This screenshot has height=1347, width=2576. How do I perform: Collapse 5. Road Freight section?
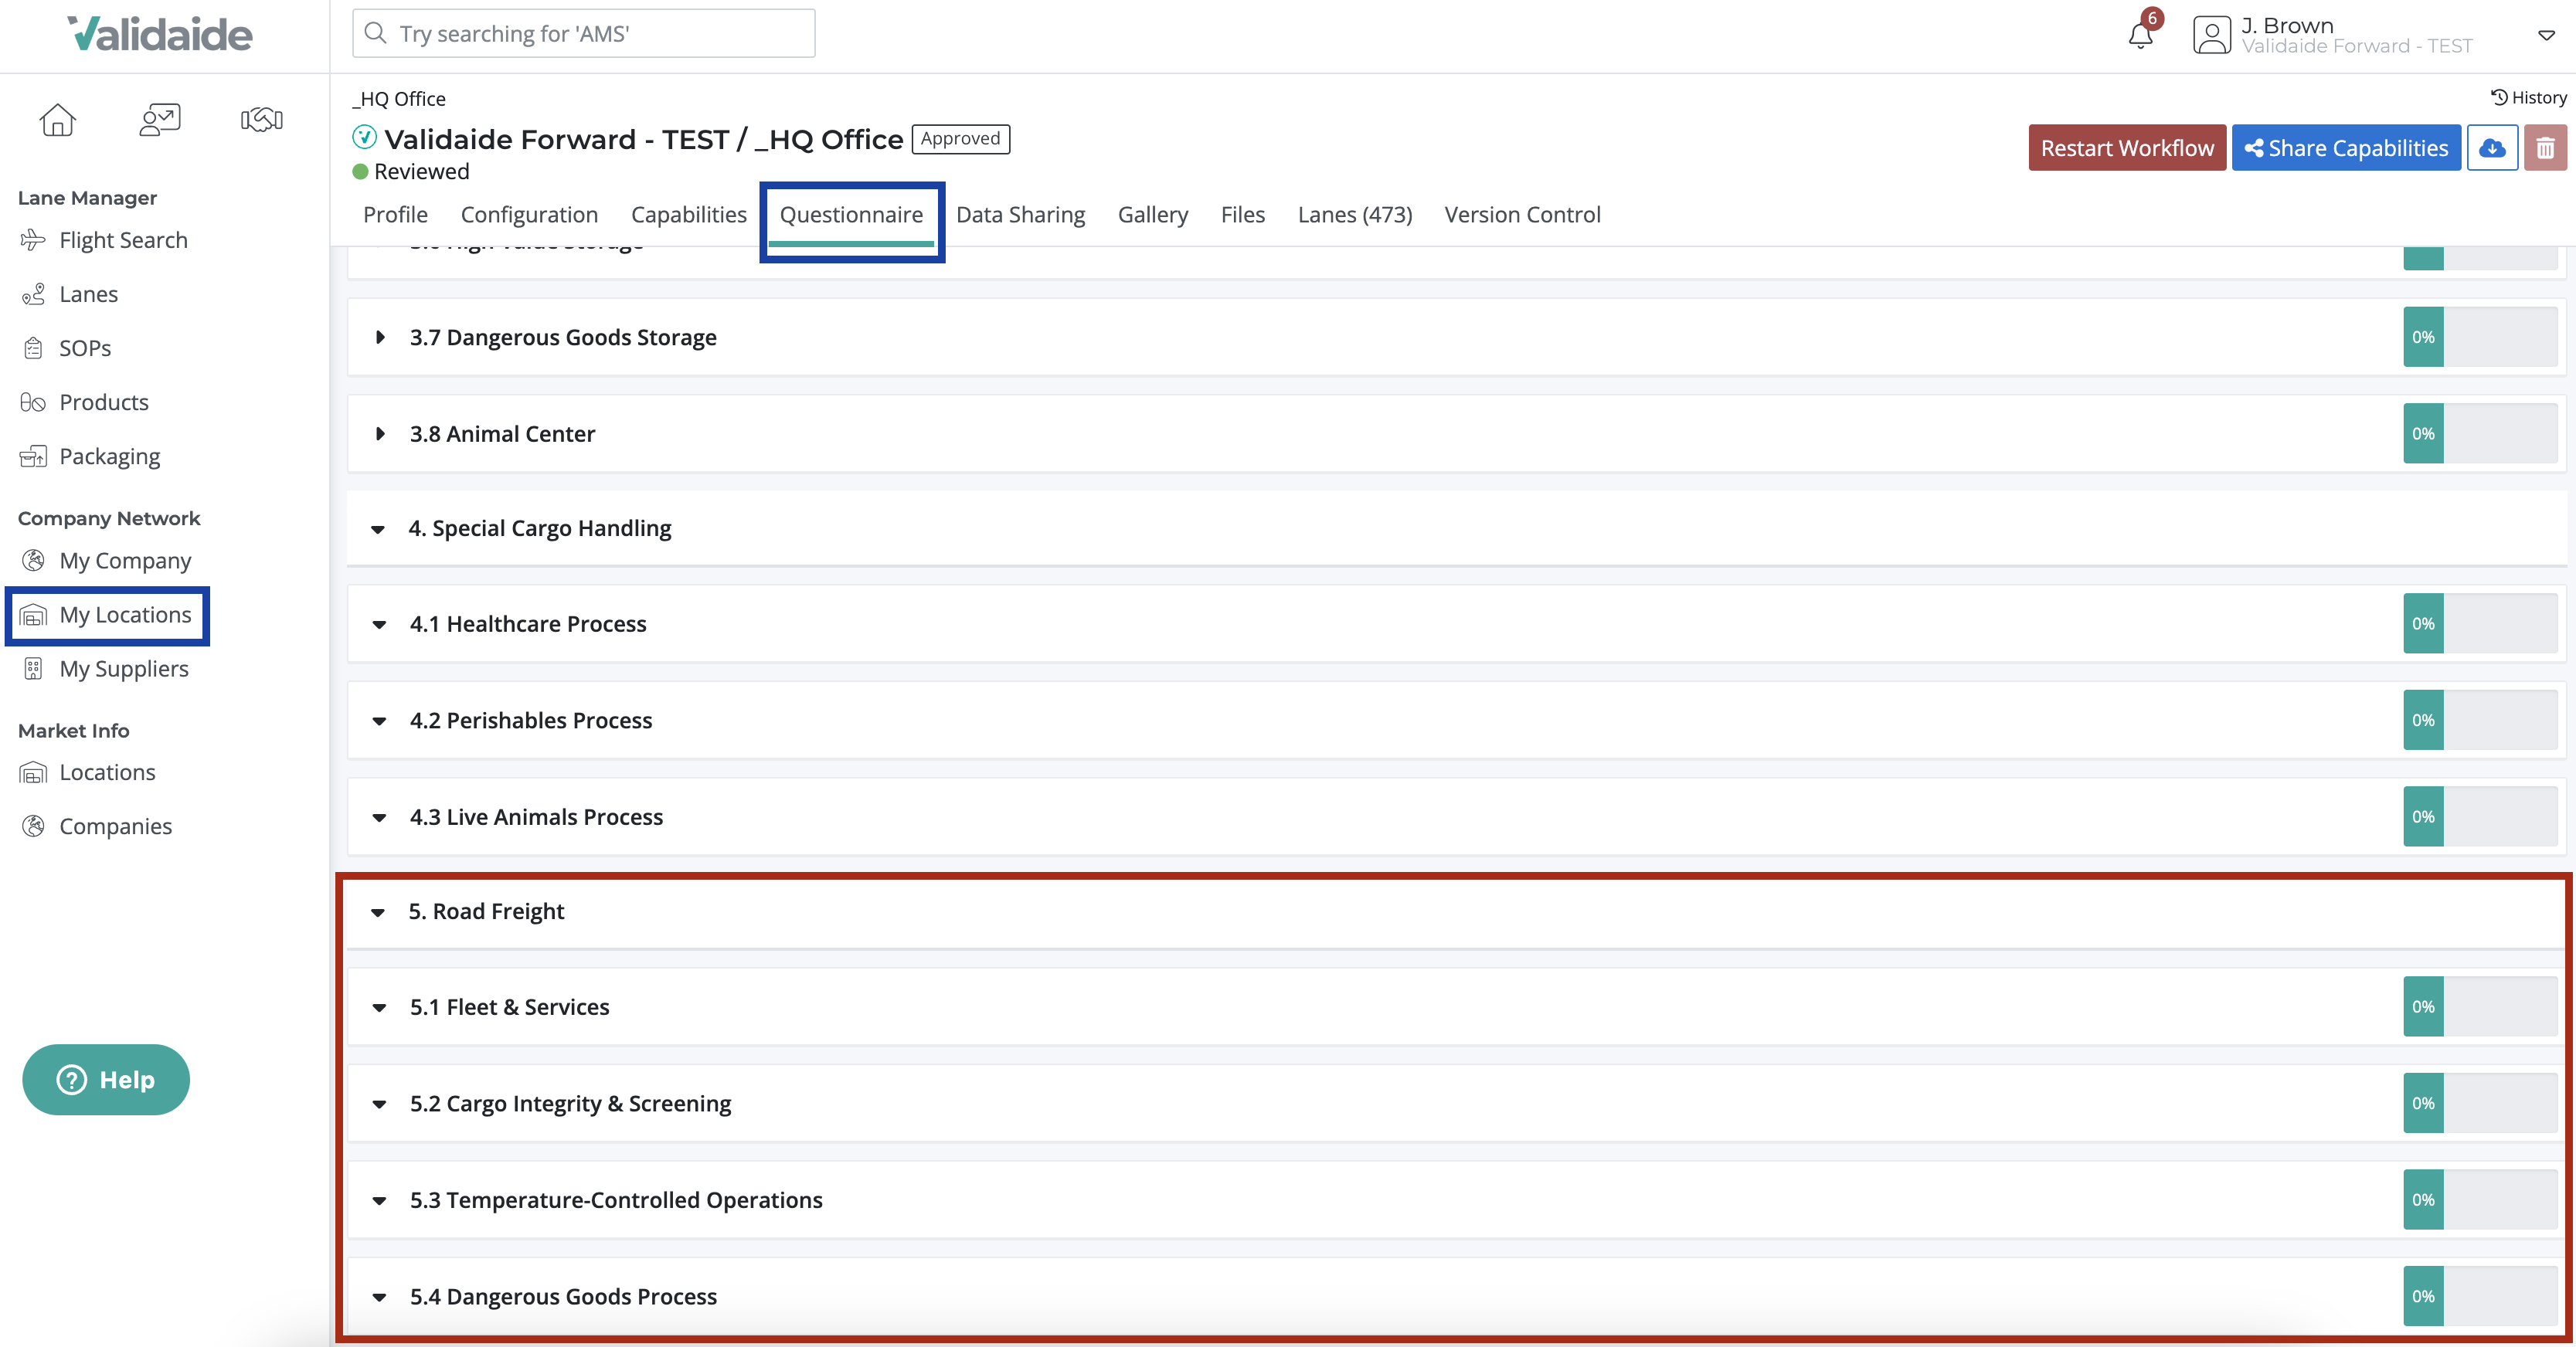[378, 912]
